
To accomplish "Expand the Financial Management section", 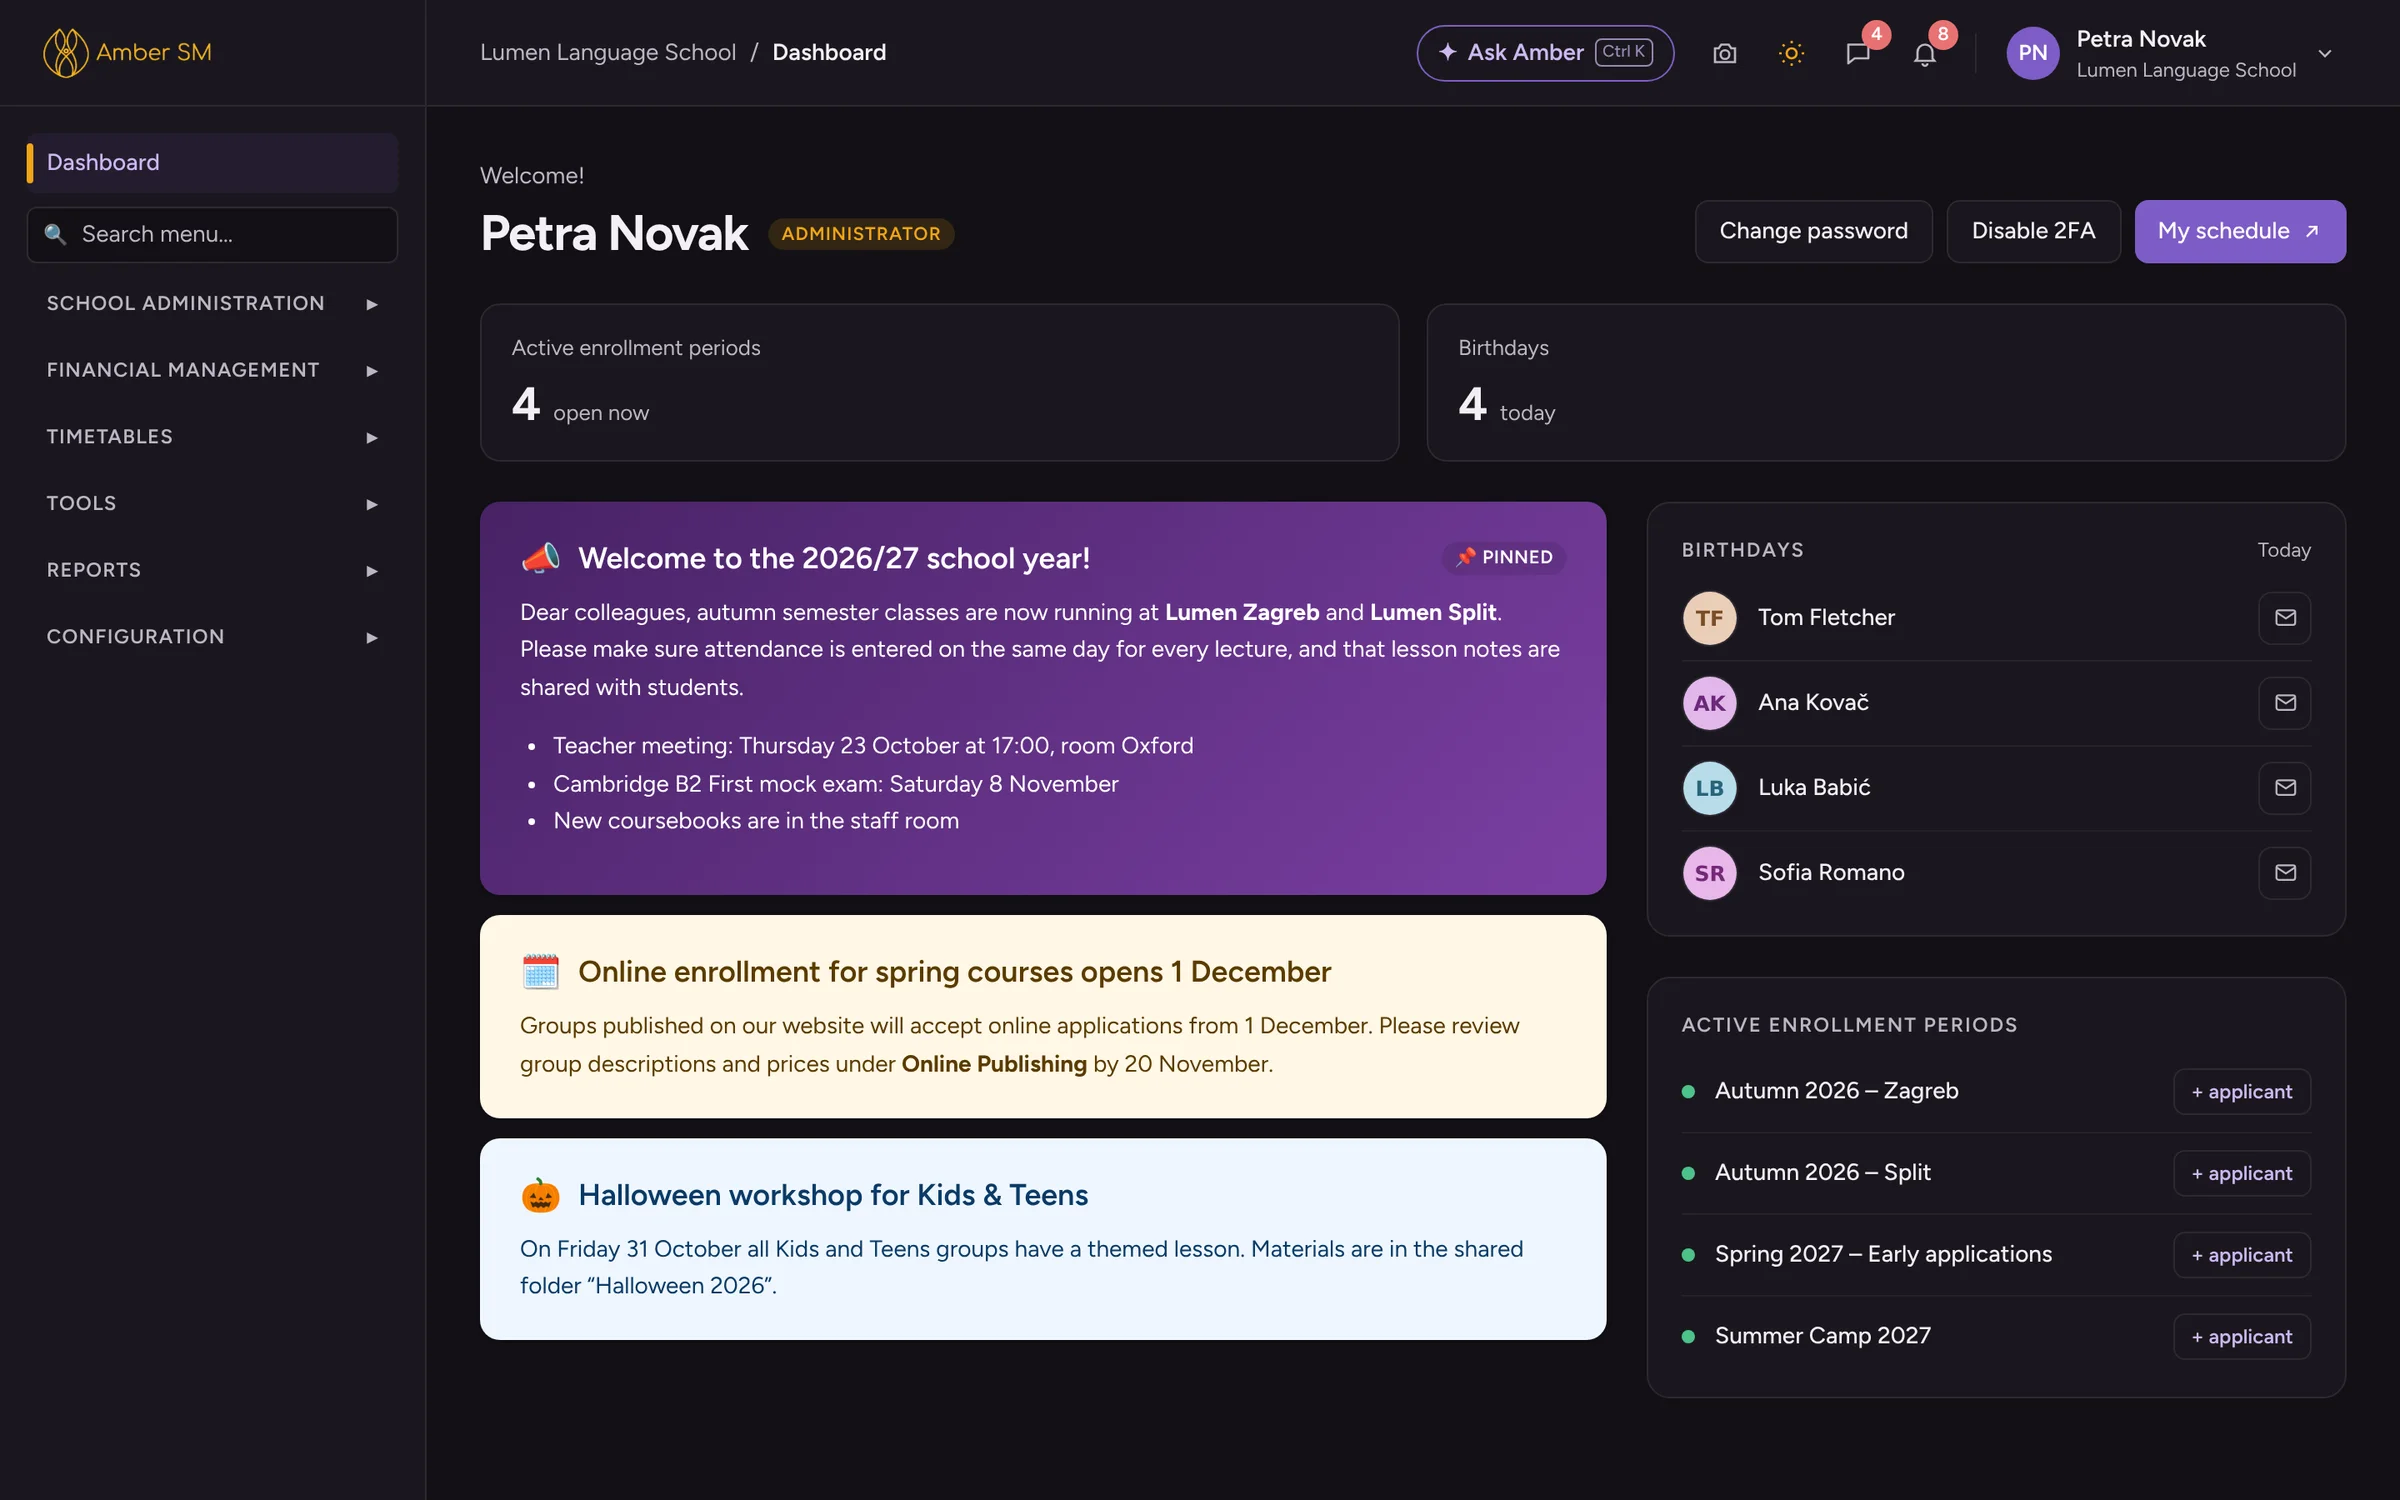I will tap(212, 370).
